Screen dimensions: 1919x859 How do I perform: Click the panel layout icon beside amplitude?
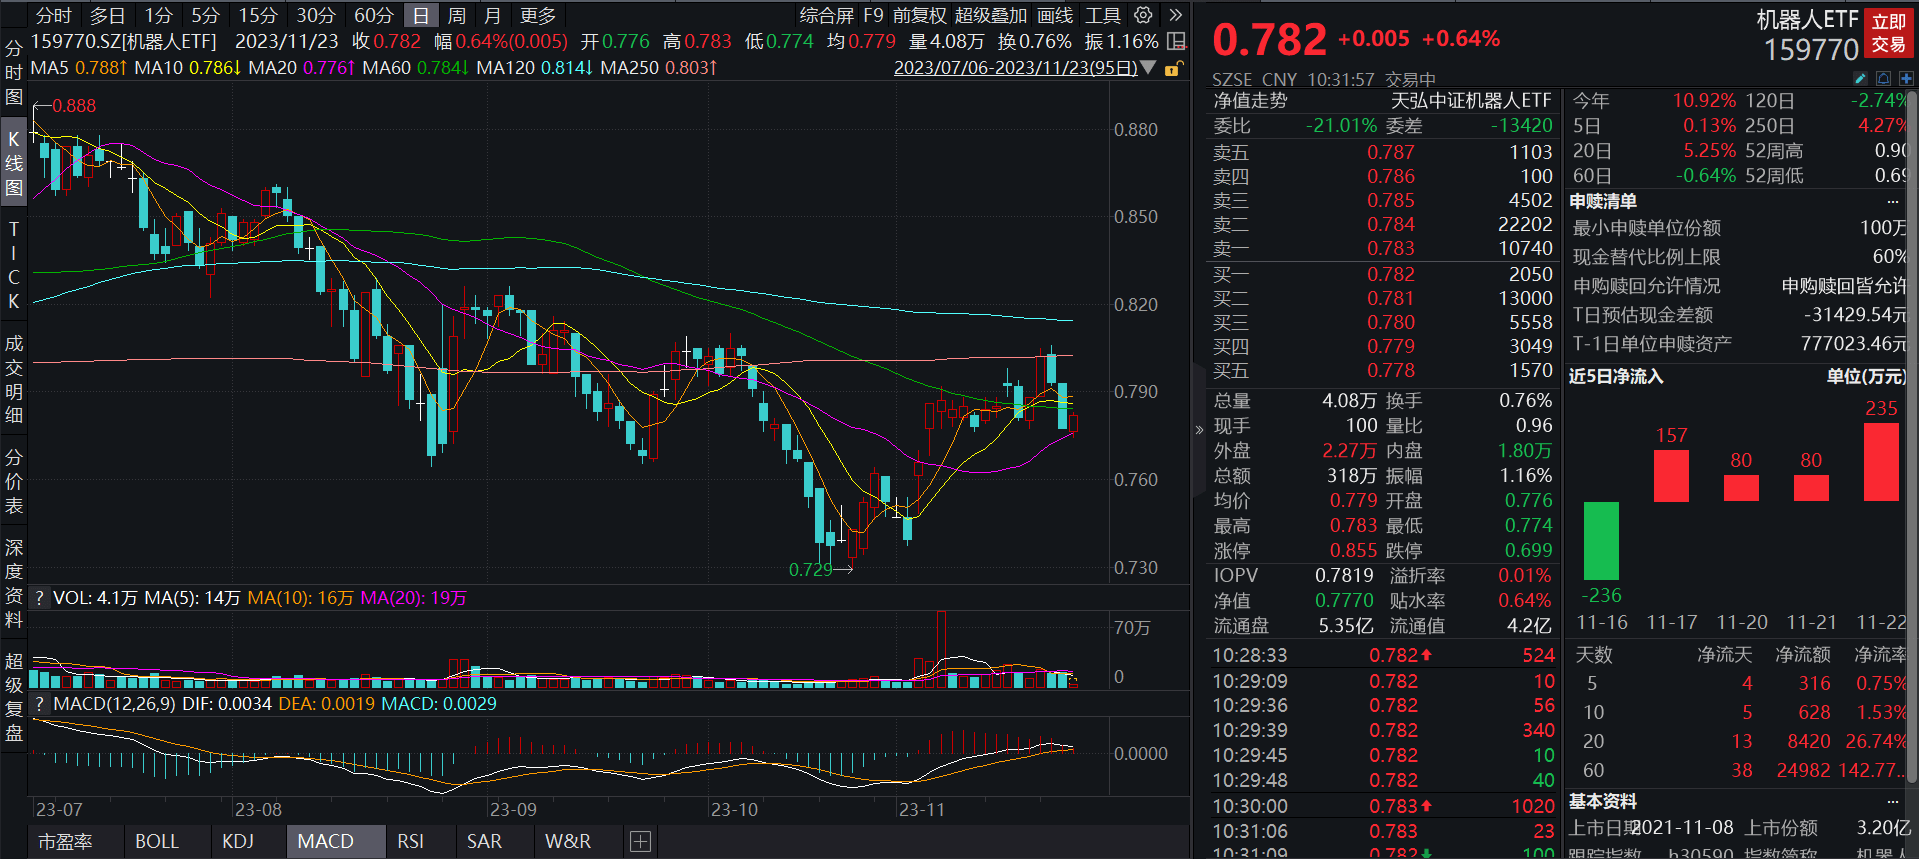1177,42
